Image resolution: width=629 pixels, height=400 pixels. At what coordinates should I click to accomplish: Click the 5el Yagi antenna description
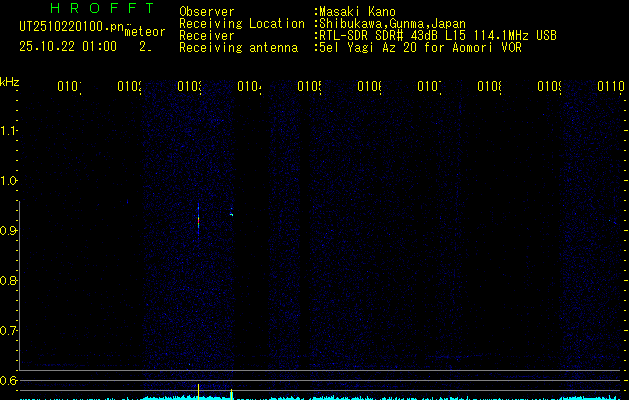[x=420, y=48]
